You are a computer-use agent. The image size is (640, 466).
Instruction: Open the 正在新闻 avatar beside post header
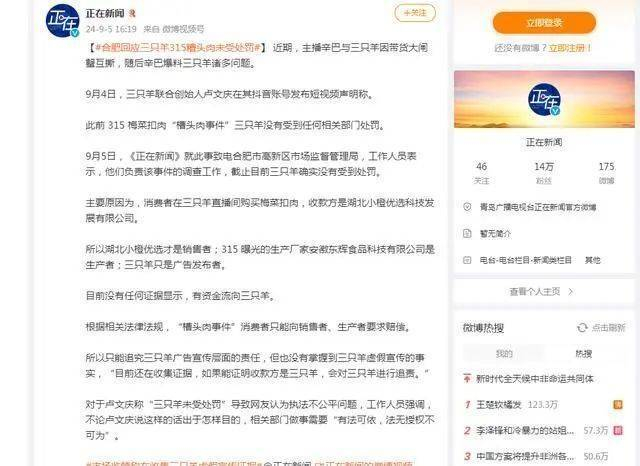pyautogui.click(x=62, y=21)
